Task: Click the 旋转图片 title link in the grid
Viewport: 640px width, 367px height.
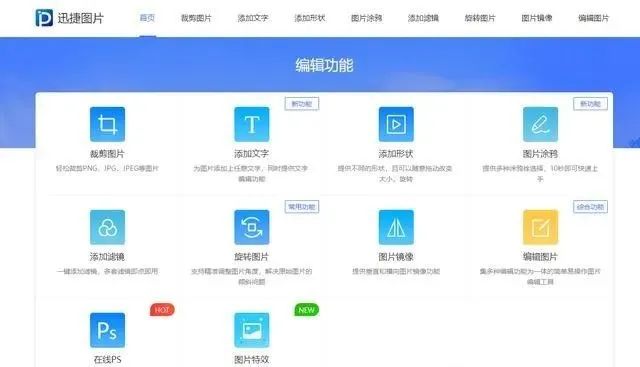Action: pos(251,257)
